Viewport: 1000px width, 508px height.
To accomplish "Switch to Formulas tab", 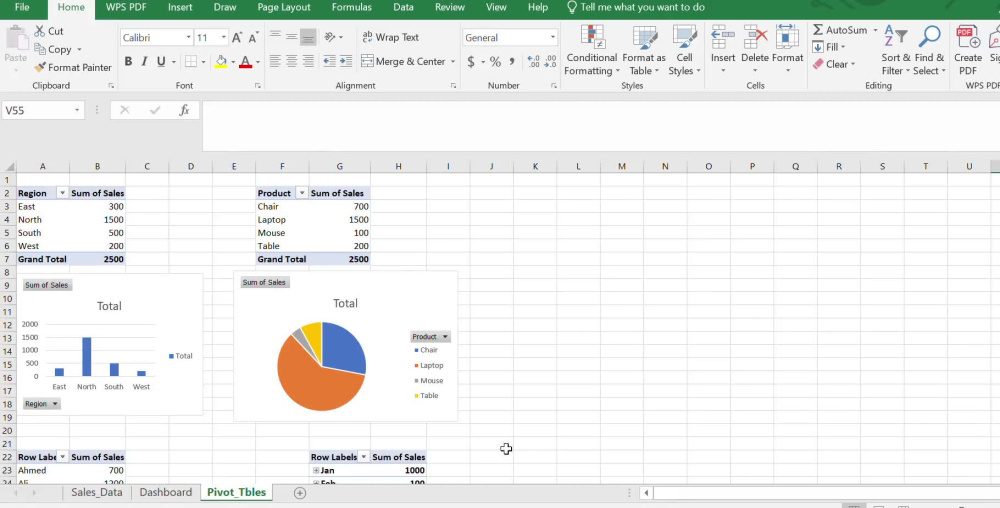I will (351, 8).
